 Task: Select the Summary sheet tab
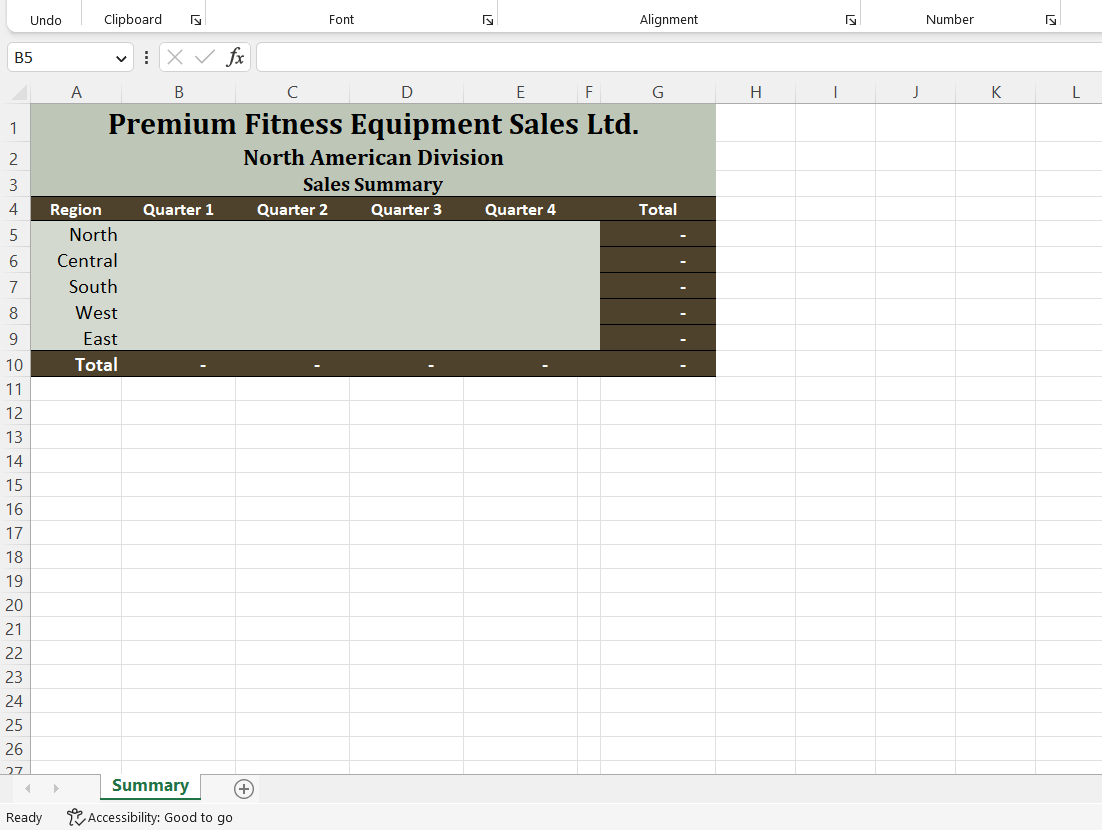(x=149, y=786)
